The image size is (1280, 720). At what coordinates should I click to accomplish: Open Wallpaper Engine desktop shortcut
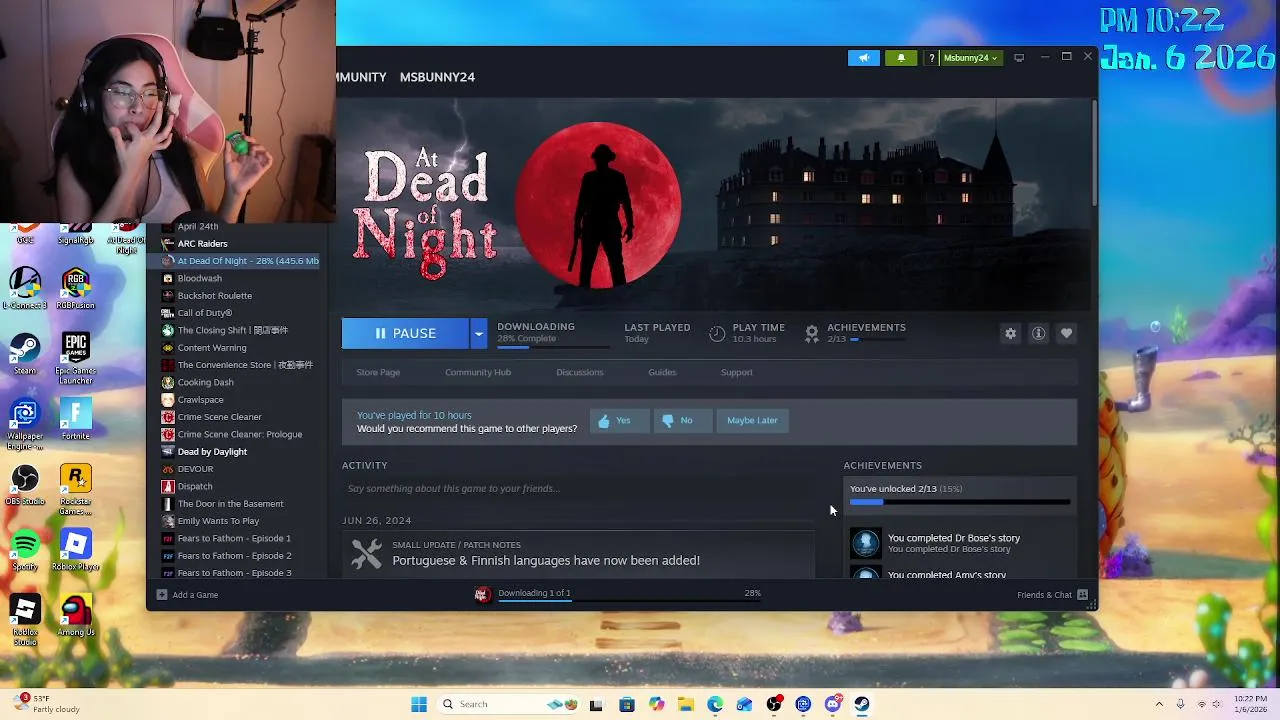point(25,425)
